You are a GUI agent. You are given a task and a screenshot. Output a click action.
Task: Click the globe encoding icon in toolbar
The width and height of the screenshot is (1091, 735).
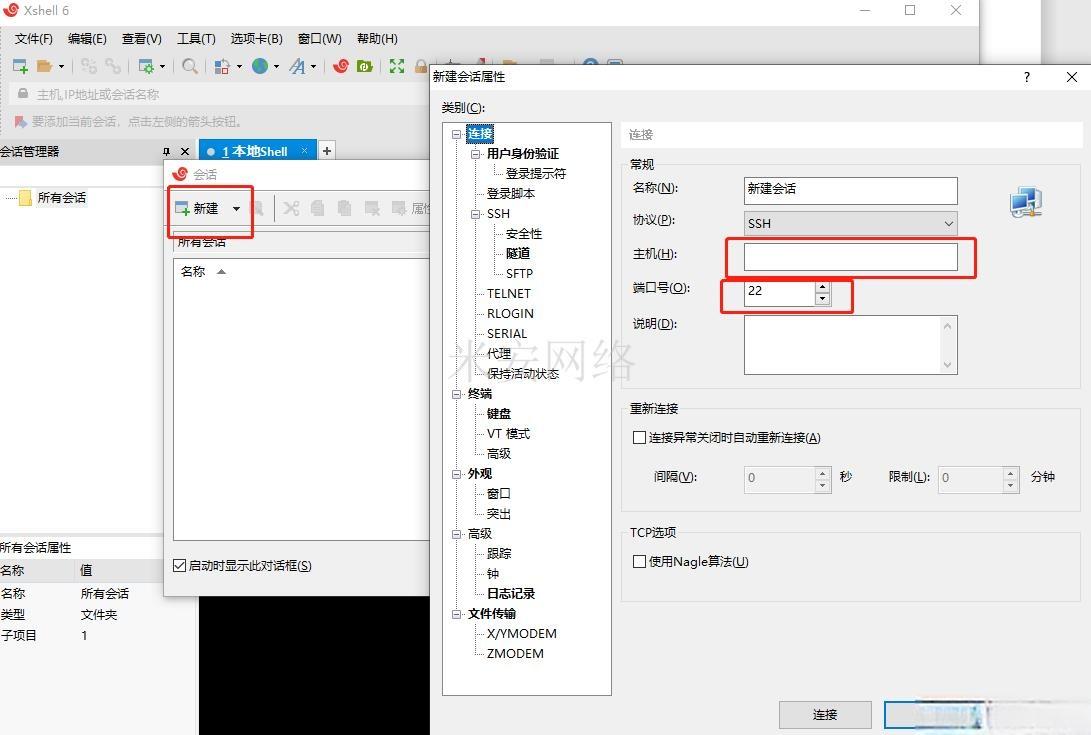click(260, 66)
